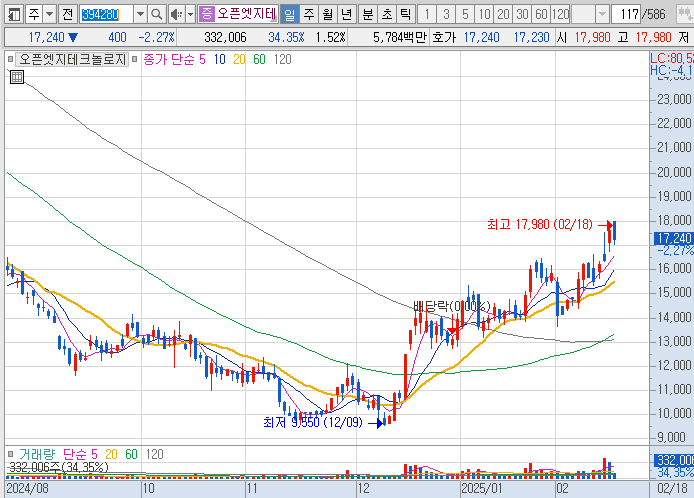Click the 120-day moving average legend
The height and width of the screenshot is (498, 694).
coord(282,59)
